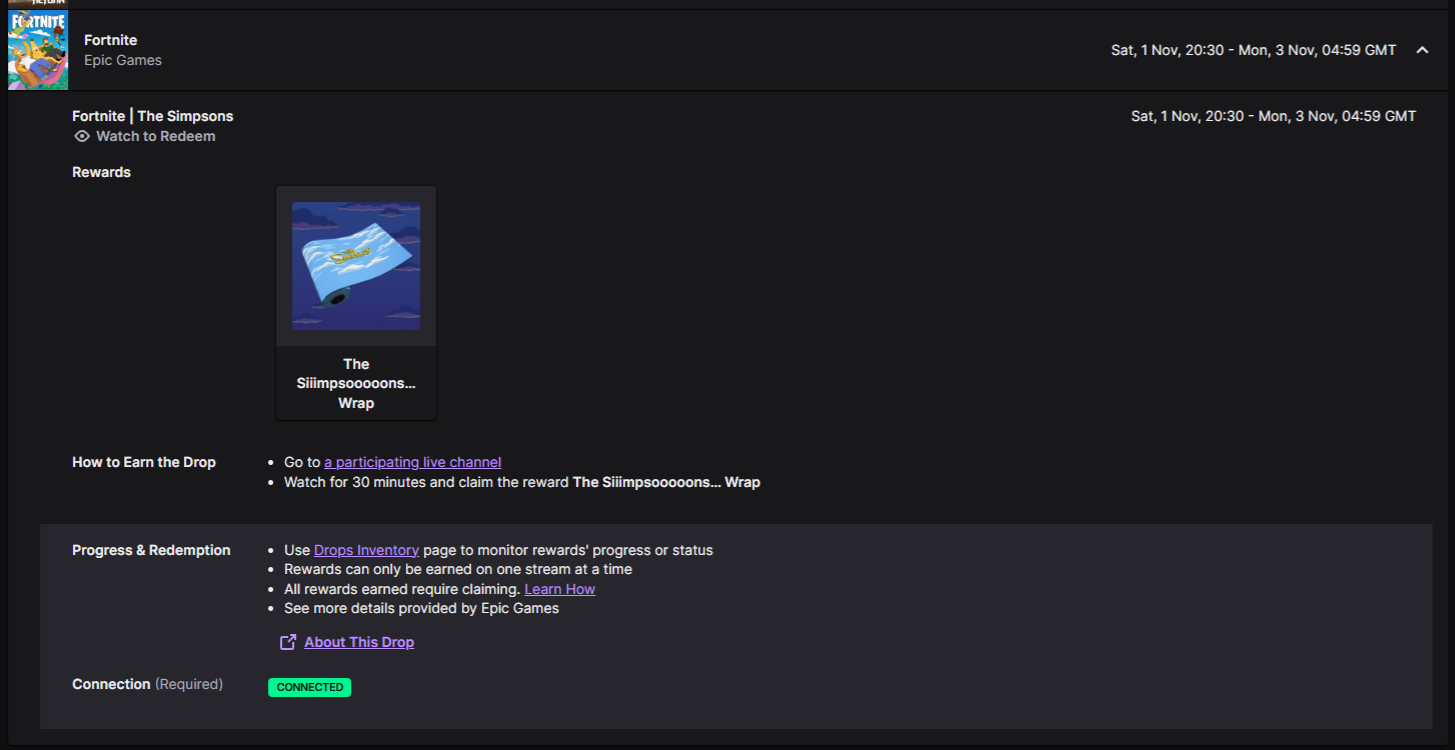Click the 'How to Earn the Drop' heading
This screenshot has height=750, width=1455.
(x=144, y=462)
